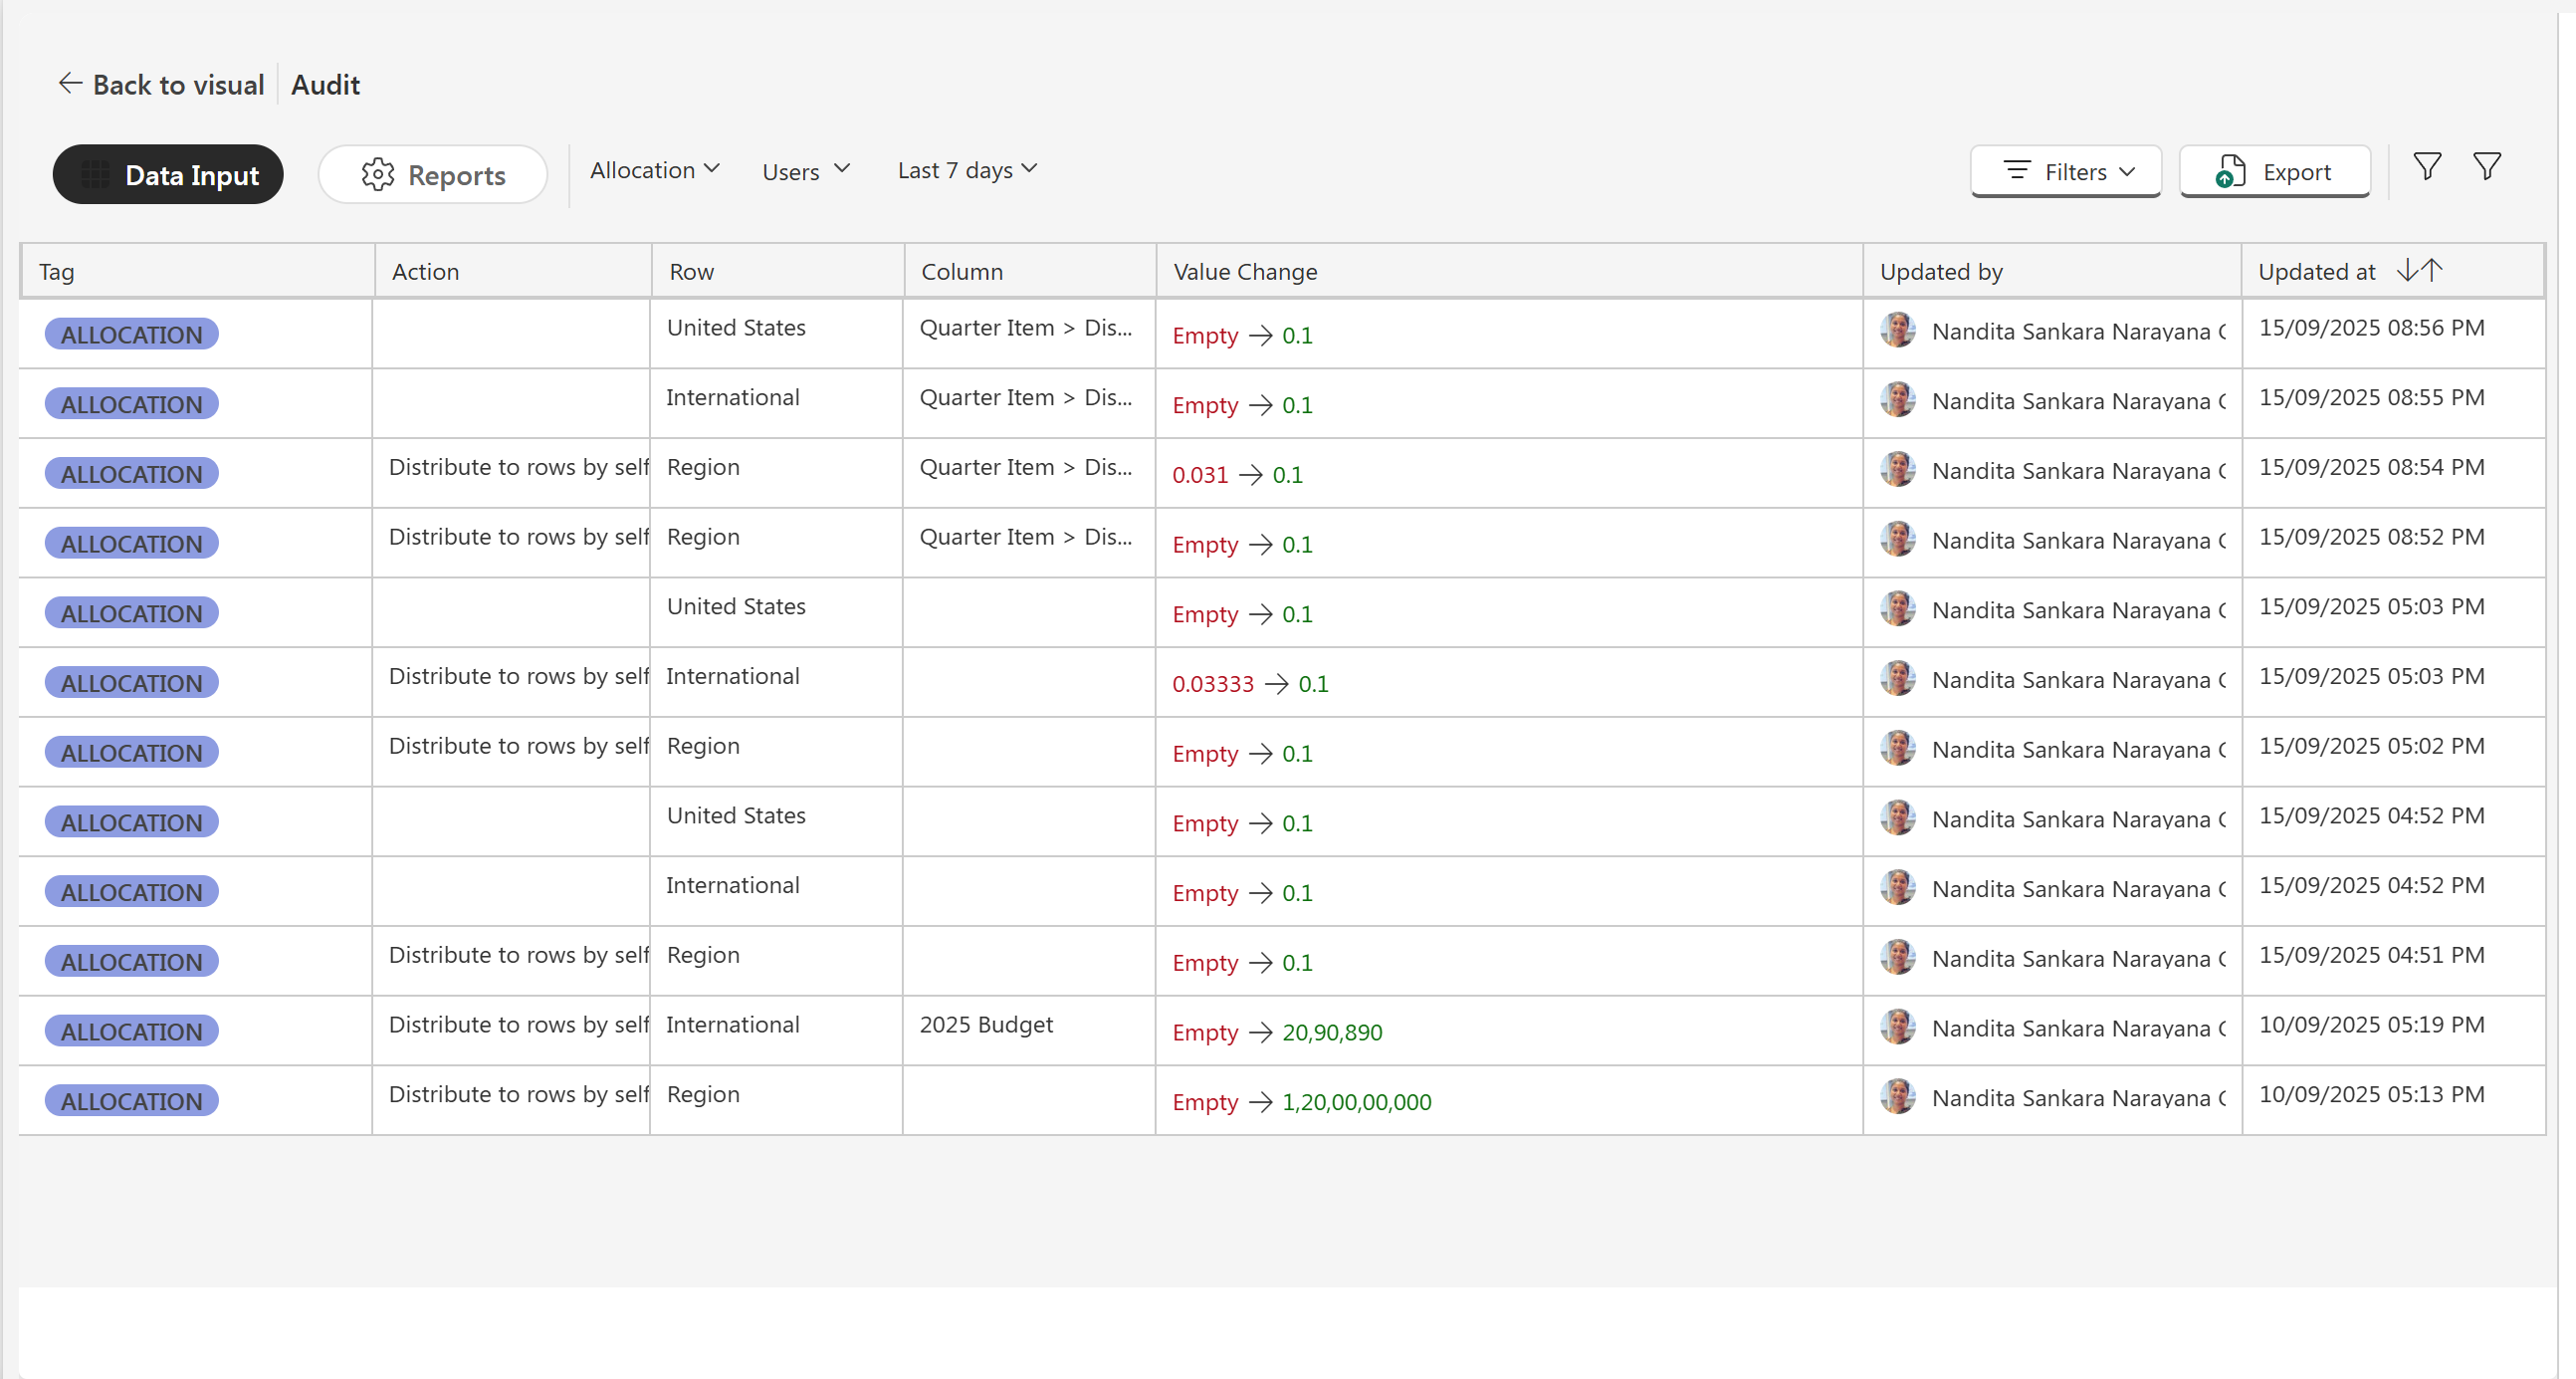Click the Updated at sort arrows
The height and width of the screenshot is (1379, 2576).
2419,270
